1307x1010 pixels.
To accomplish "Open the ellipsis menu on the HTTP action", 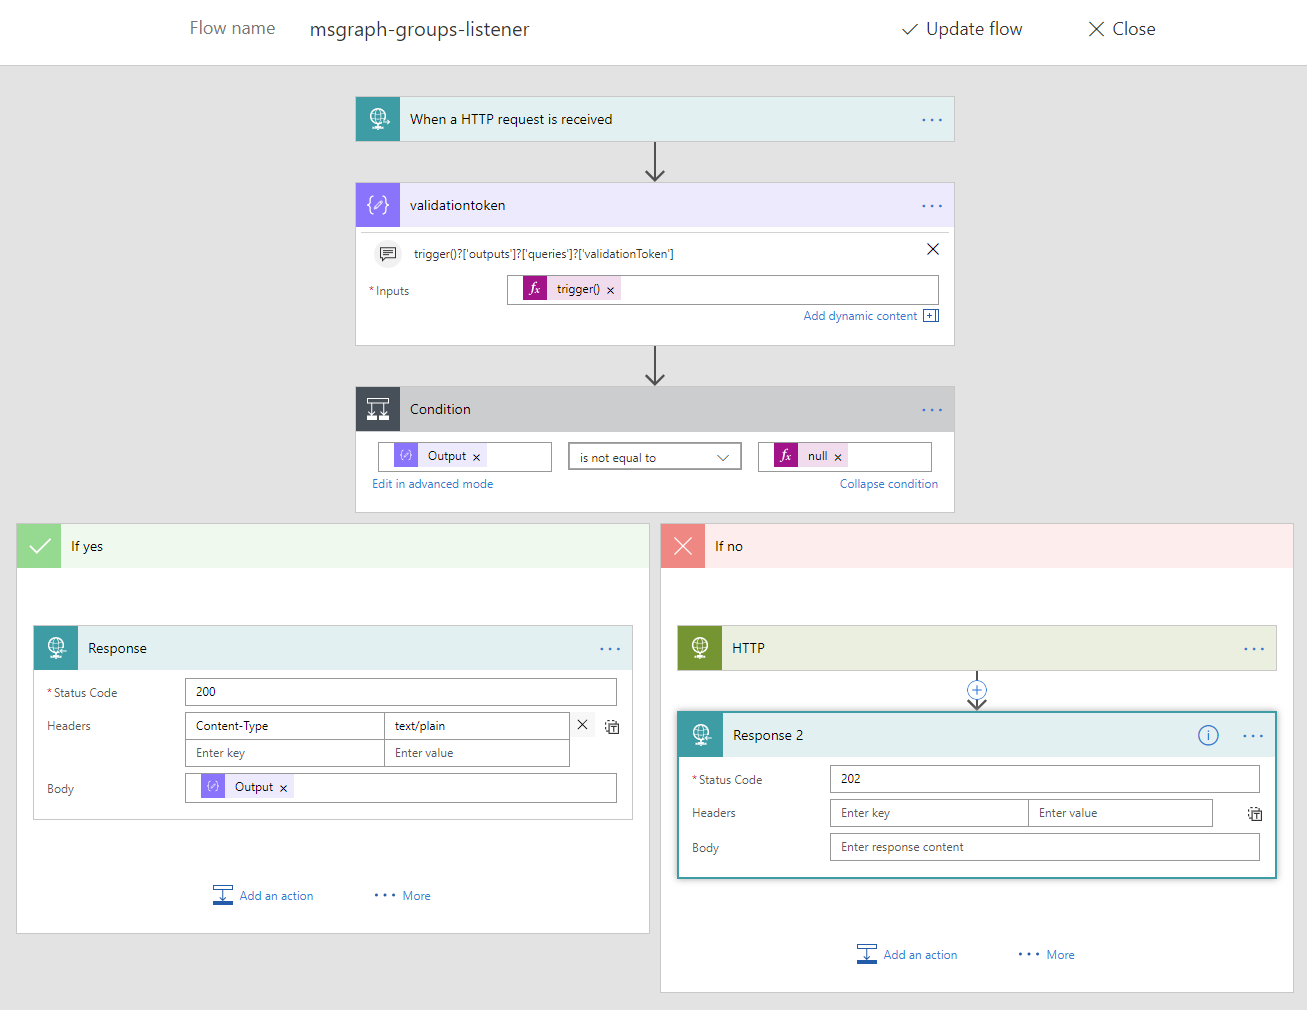I will [x=1253, y=649].
